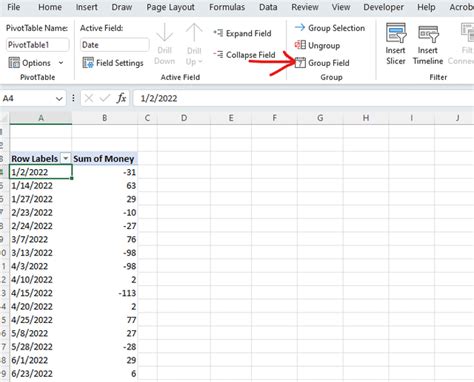Open the File menu

(x=13, y=7)
